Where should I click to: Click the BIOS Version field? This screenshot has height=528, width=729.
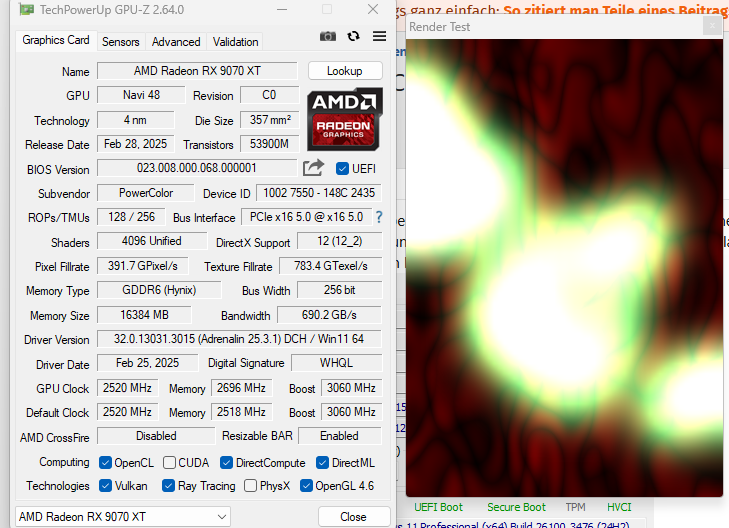click(197, 168)
